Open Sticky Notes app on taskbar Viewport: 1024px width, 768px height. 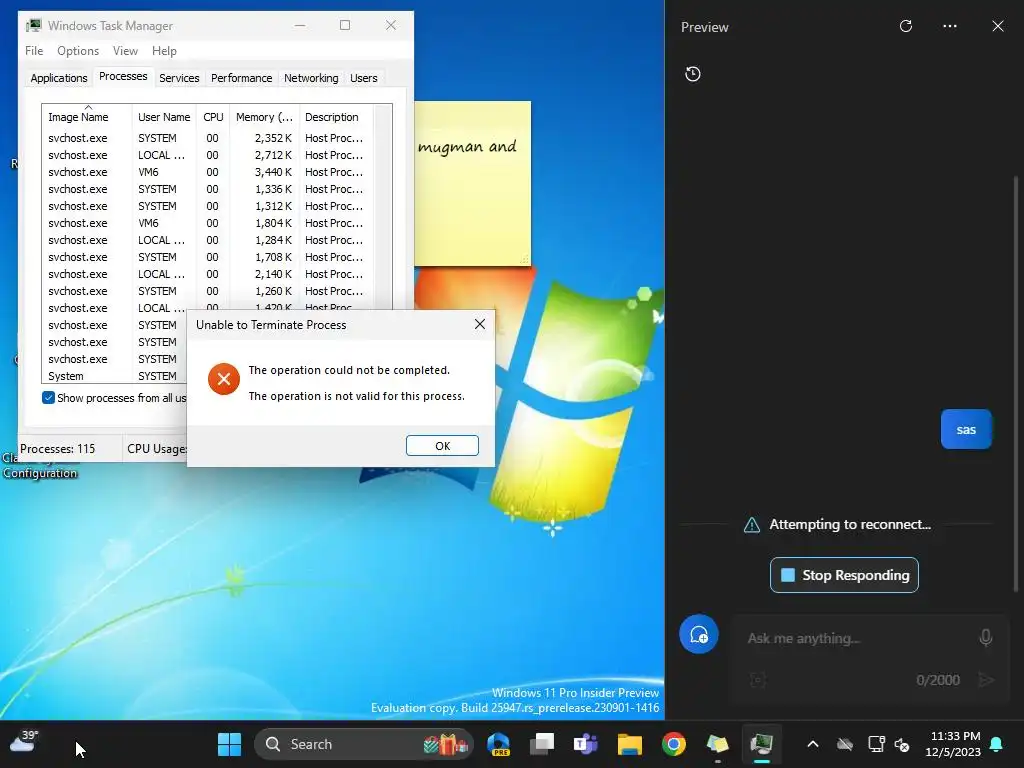pos(717,744)
